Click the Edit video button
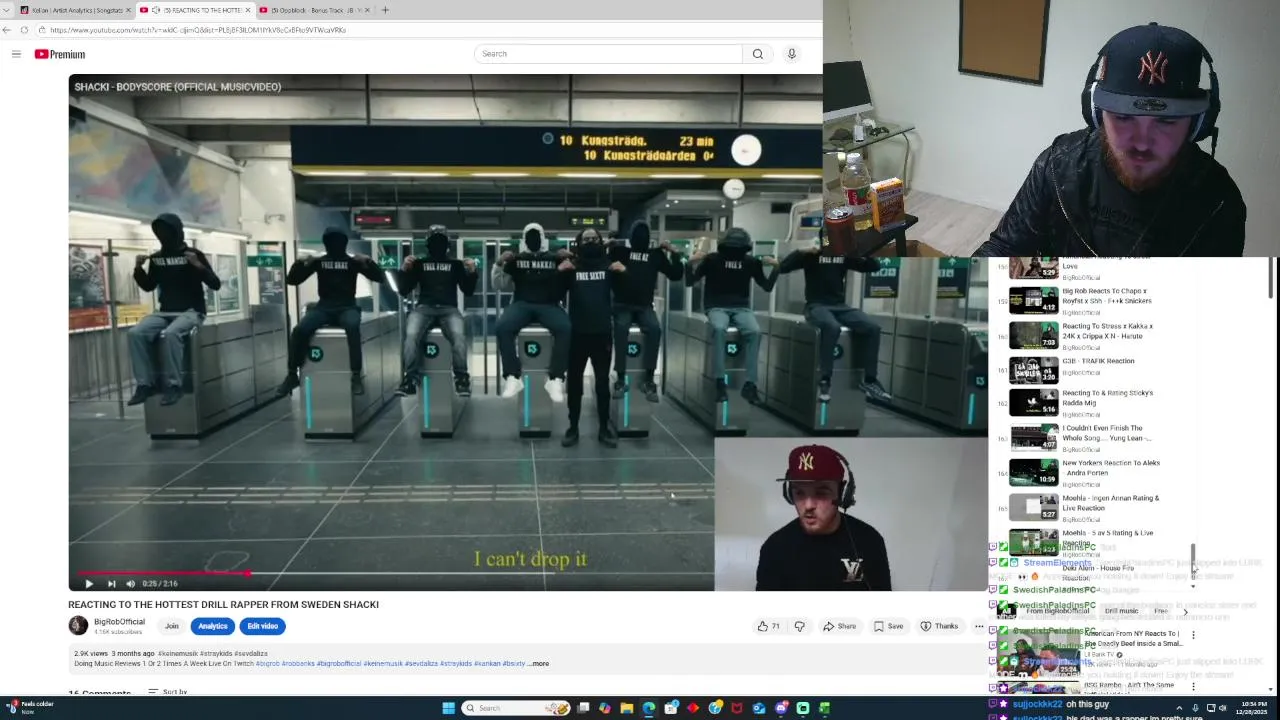This screenshot has height=720, width=1280. tap(262, 626)
